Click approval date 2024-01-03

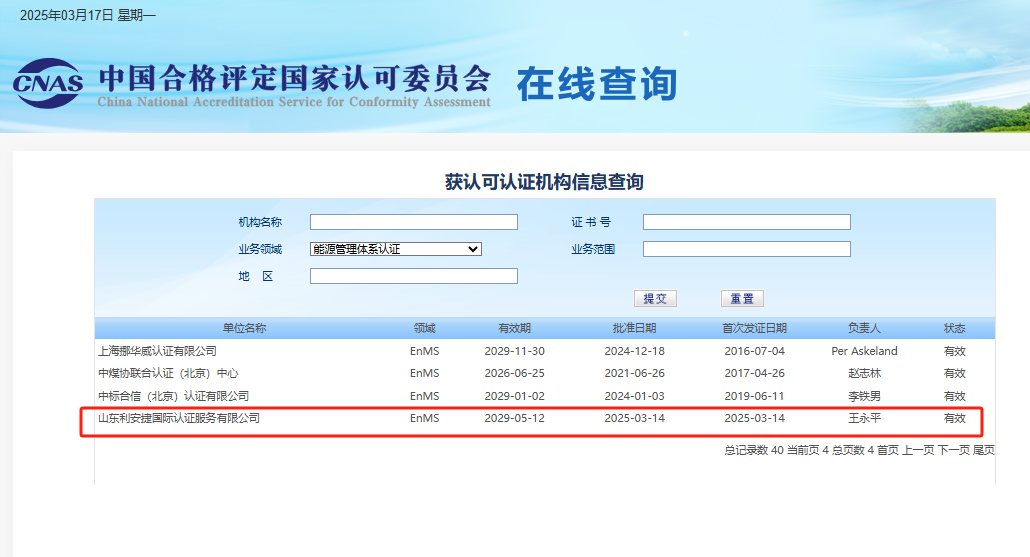tap(635, 396)
